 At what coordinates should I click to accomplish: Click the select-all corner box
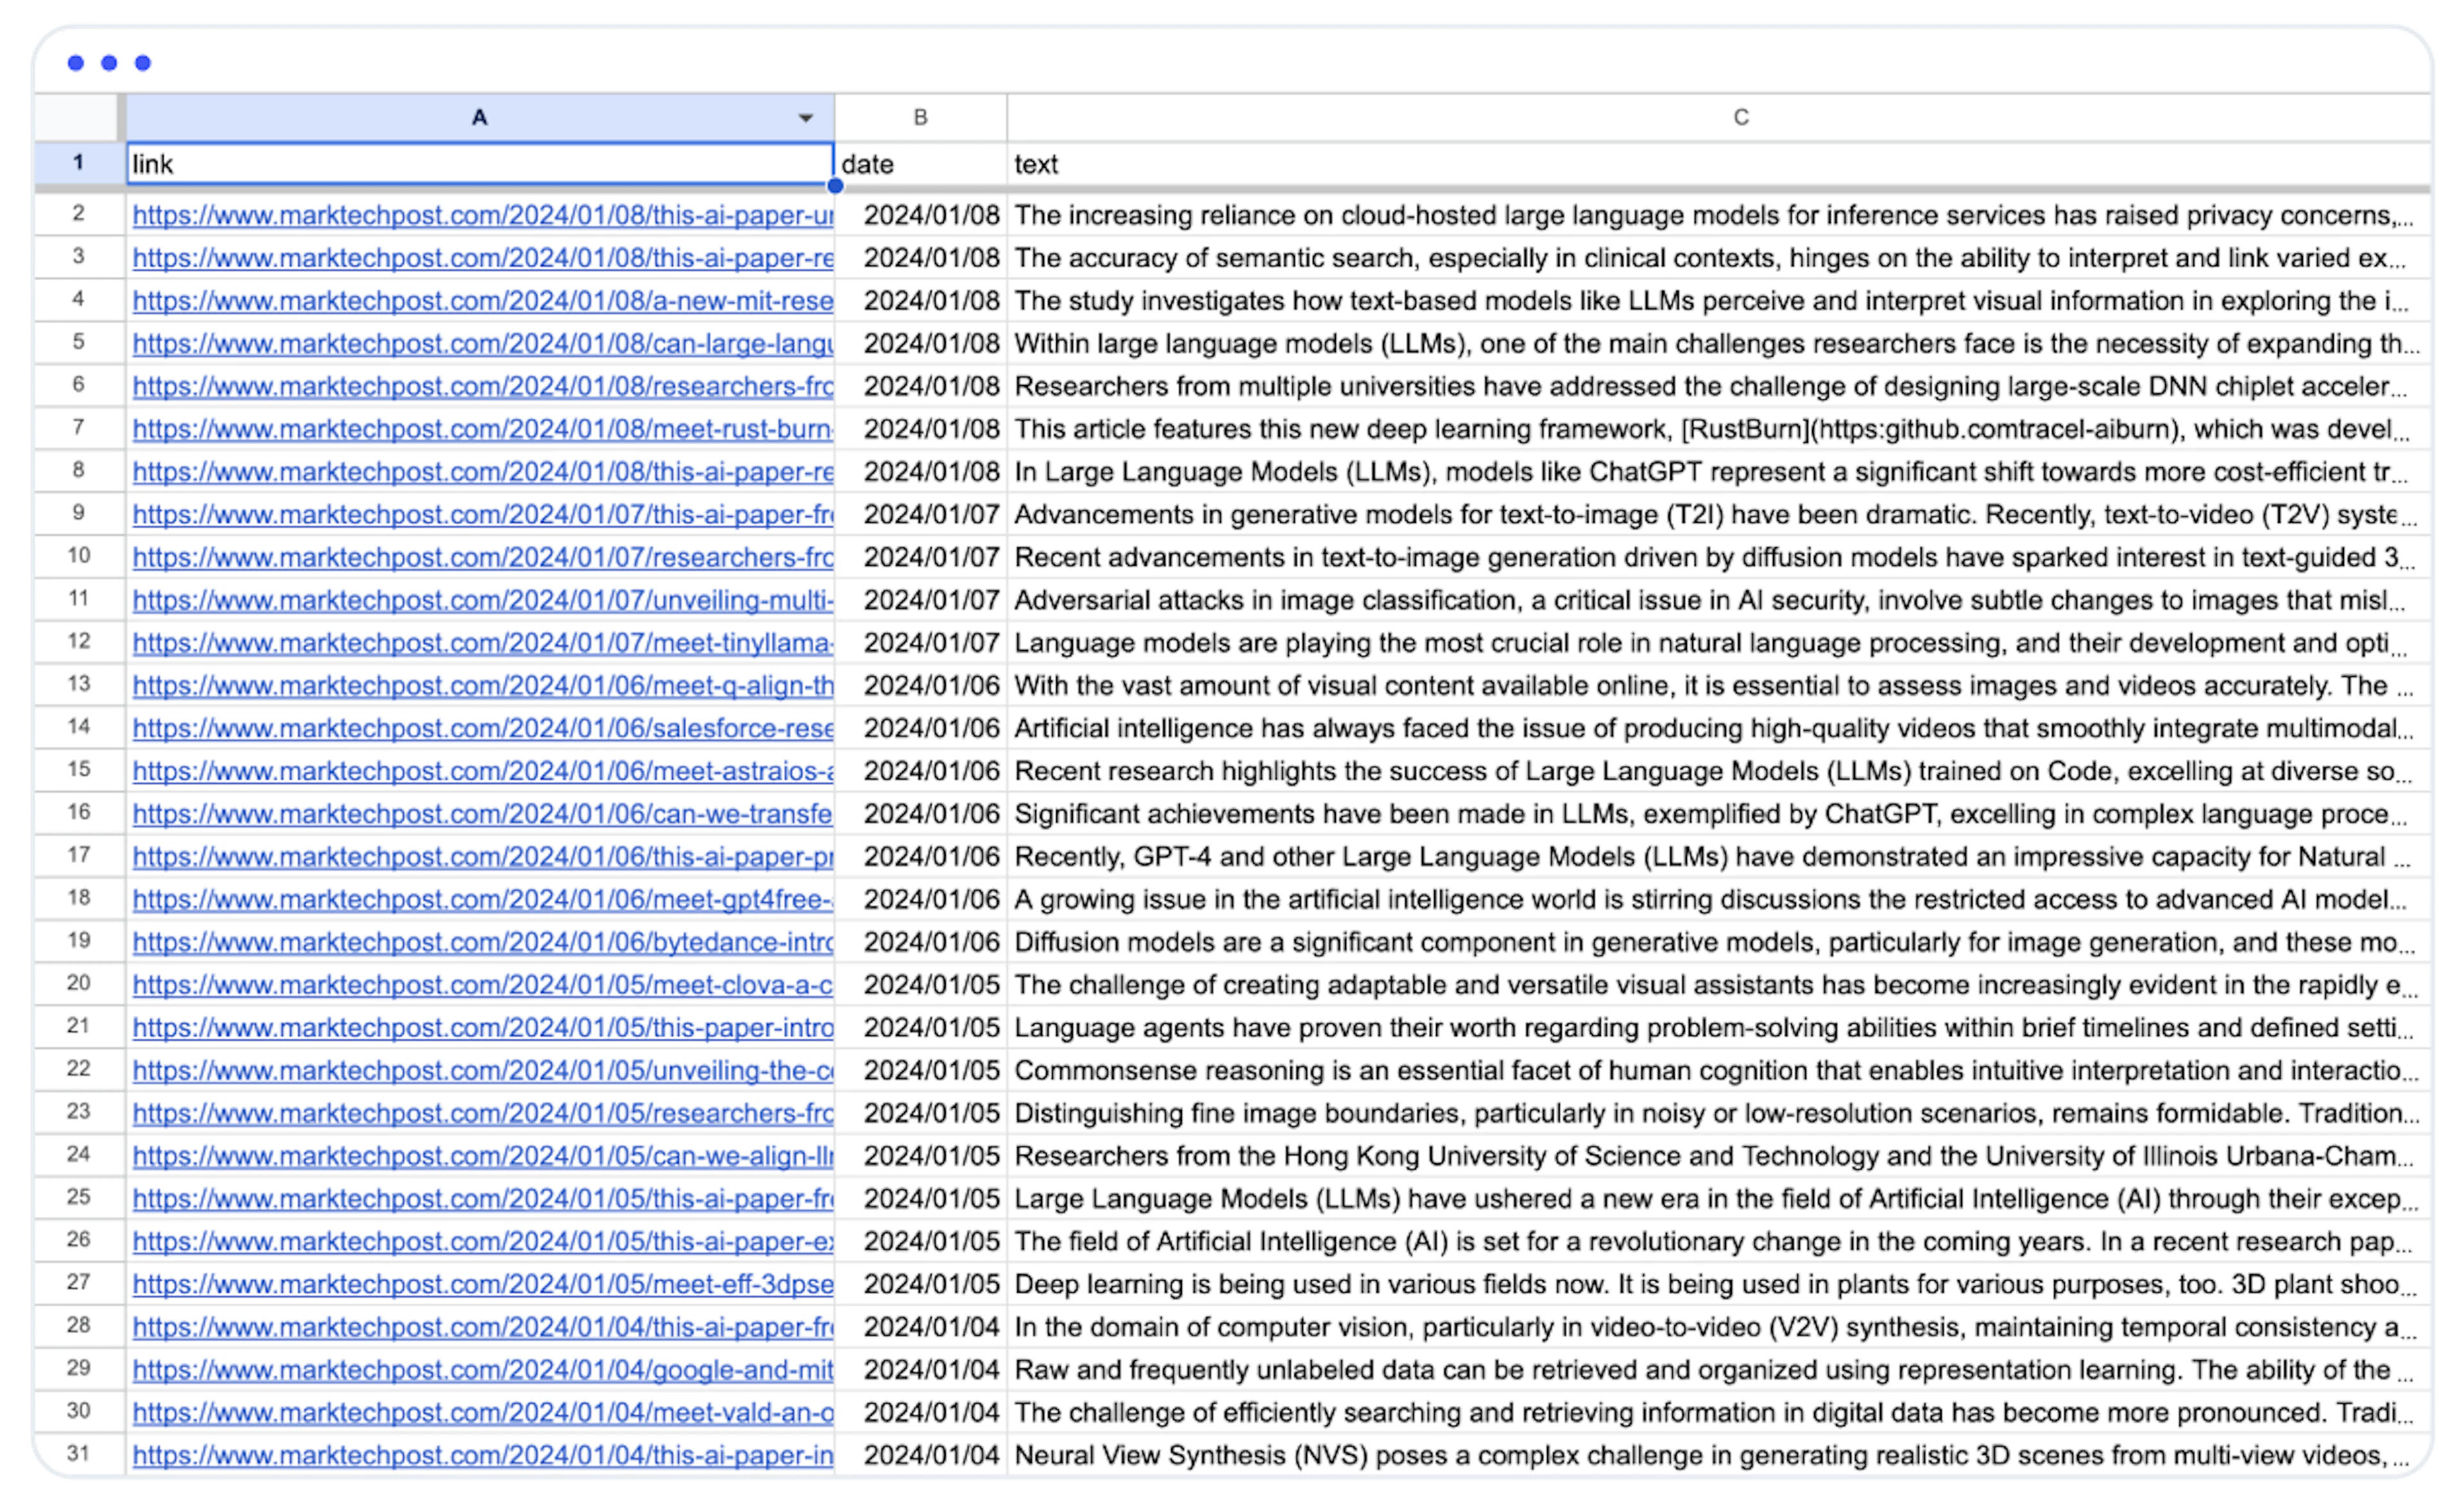(76, 118)
